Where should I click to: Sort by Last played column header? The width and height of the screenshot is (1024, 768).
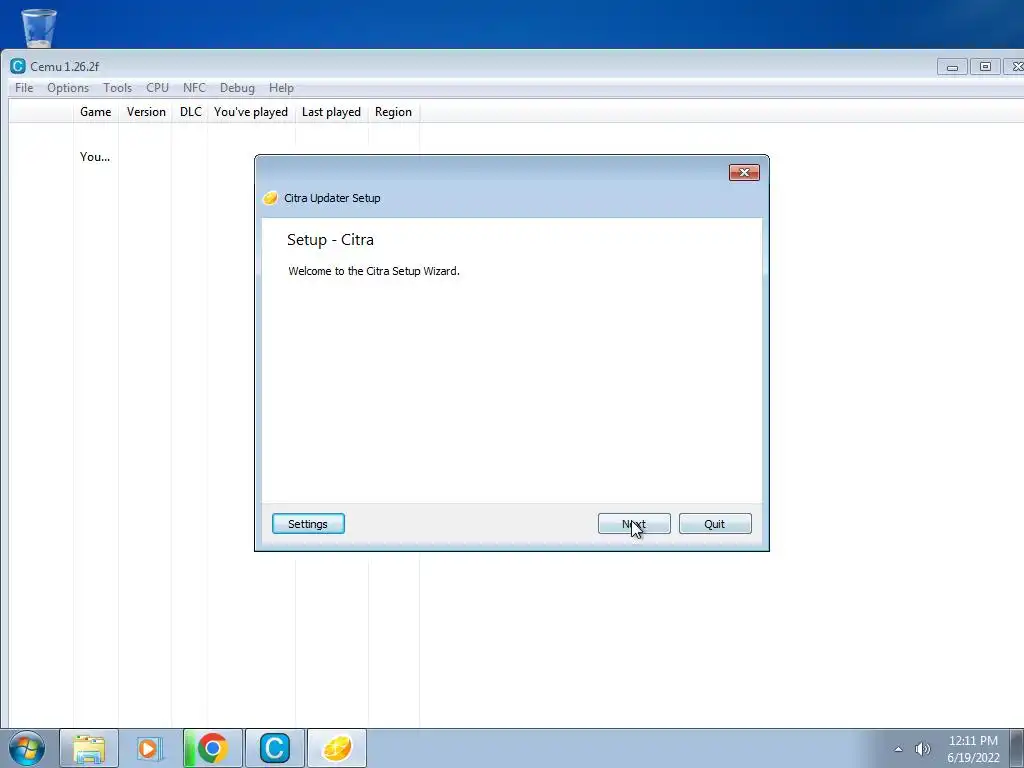[x=331, y=112]
